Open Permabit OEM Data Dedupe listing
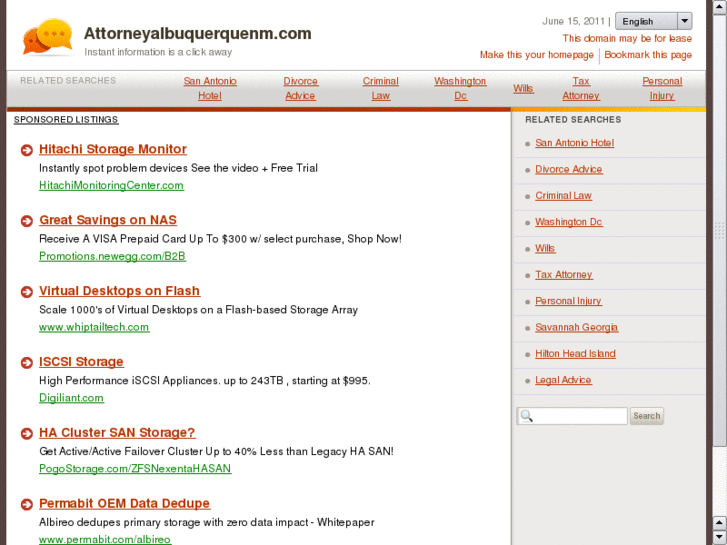Image resolution: width=727 pixels, height=545 pixels. click(124, 503)
